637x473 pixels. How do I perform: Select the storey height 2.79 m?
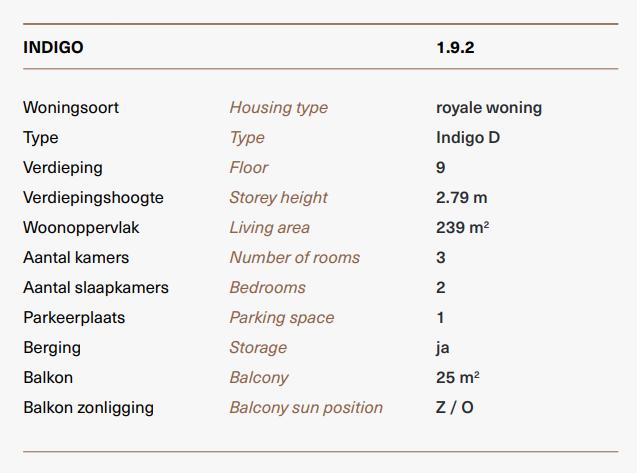click(x=462, y=198)
